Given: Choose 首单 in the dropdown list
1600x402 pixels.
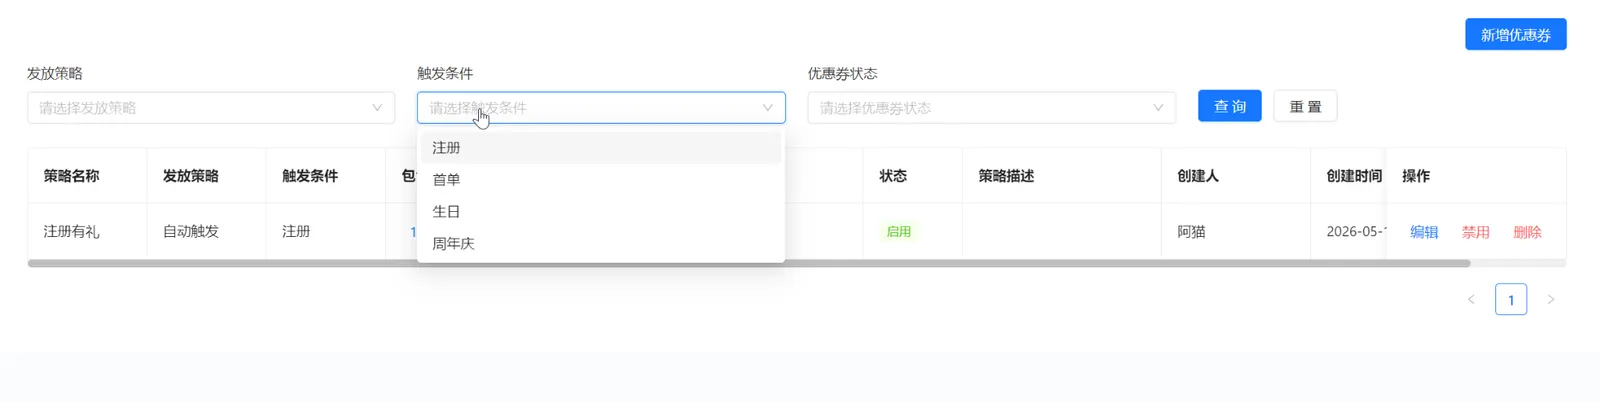Looking at the screenshot, I should point(600,180).
